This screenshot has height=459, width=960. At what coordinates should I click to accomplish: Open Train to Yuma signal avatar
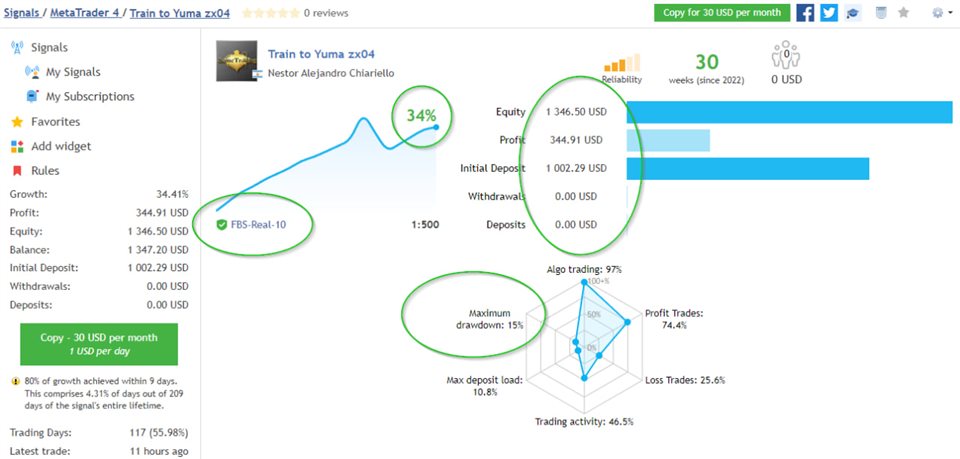pos(236,61)
